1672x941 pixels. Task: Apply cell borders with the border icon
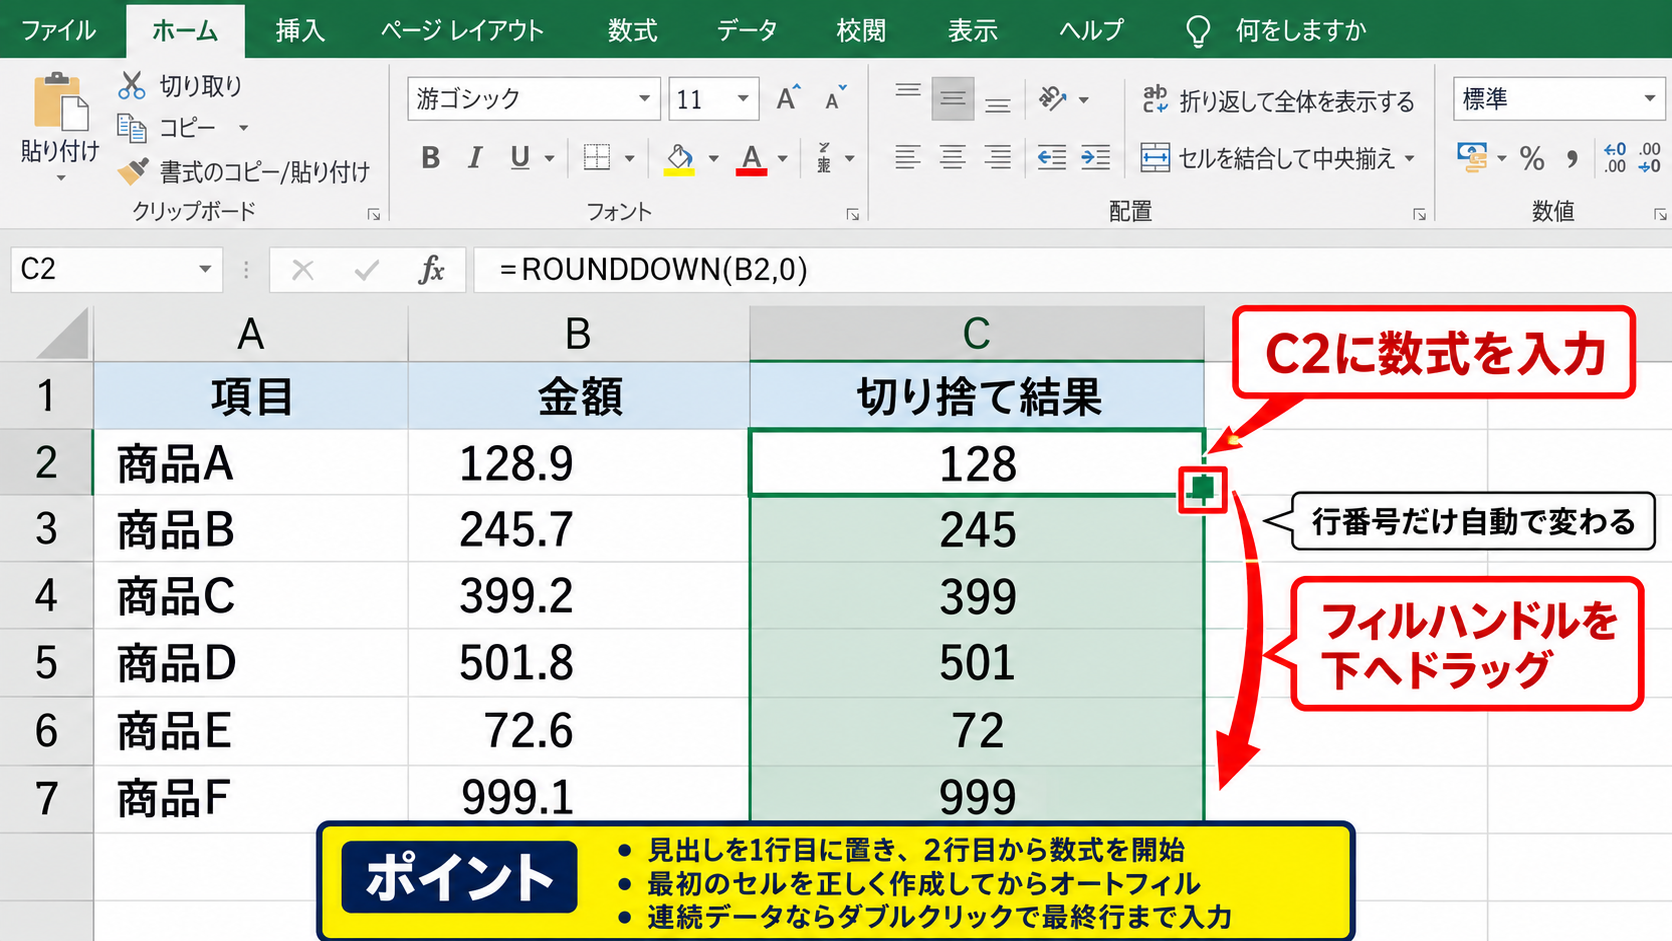[x=597, y=158]
